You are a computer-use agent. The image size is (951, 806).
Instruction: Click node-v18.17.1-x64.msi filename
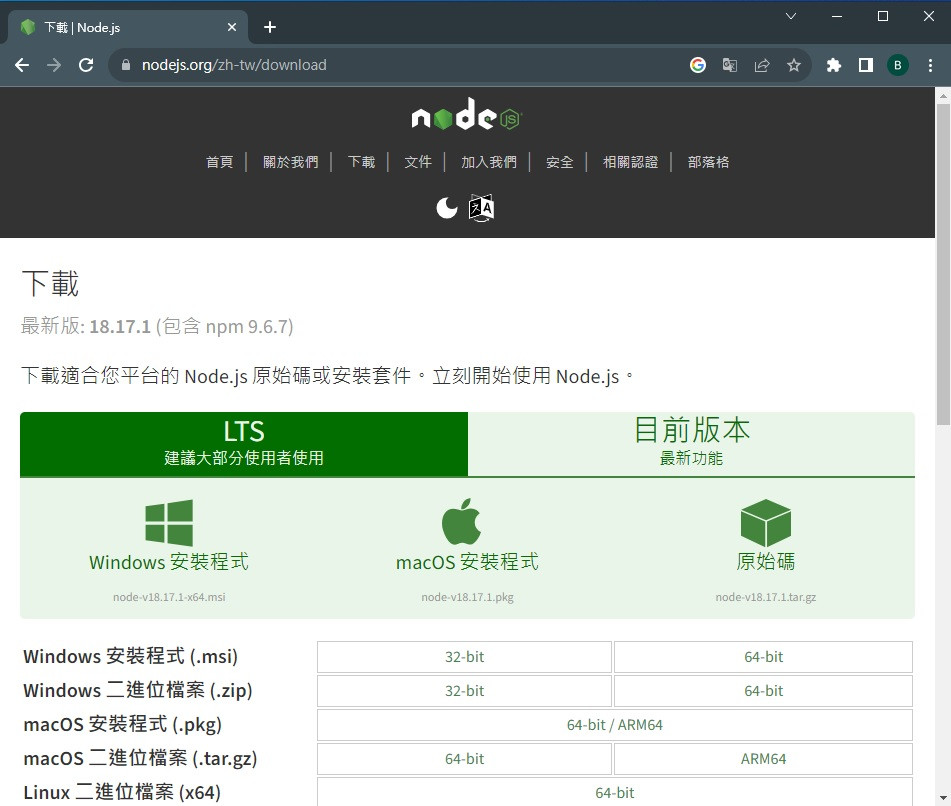[169, 597]
